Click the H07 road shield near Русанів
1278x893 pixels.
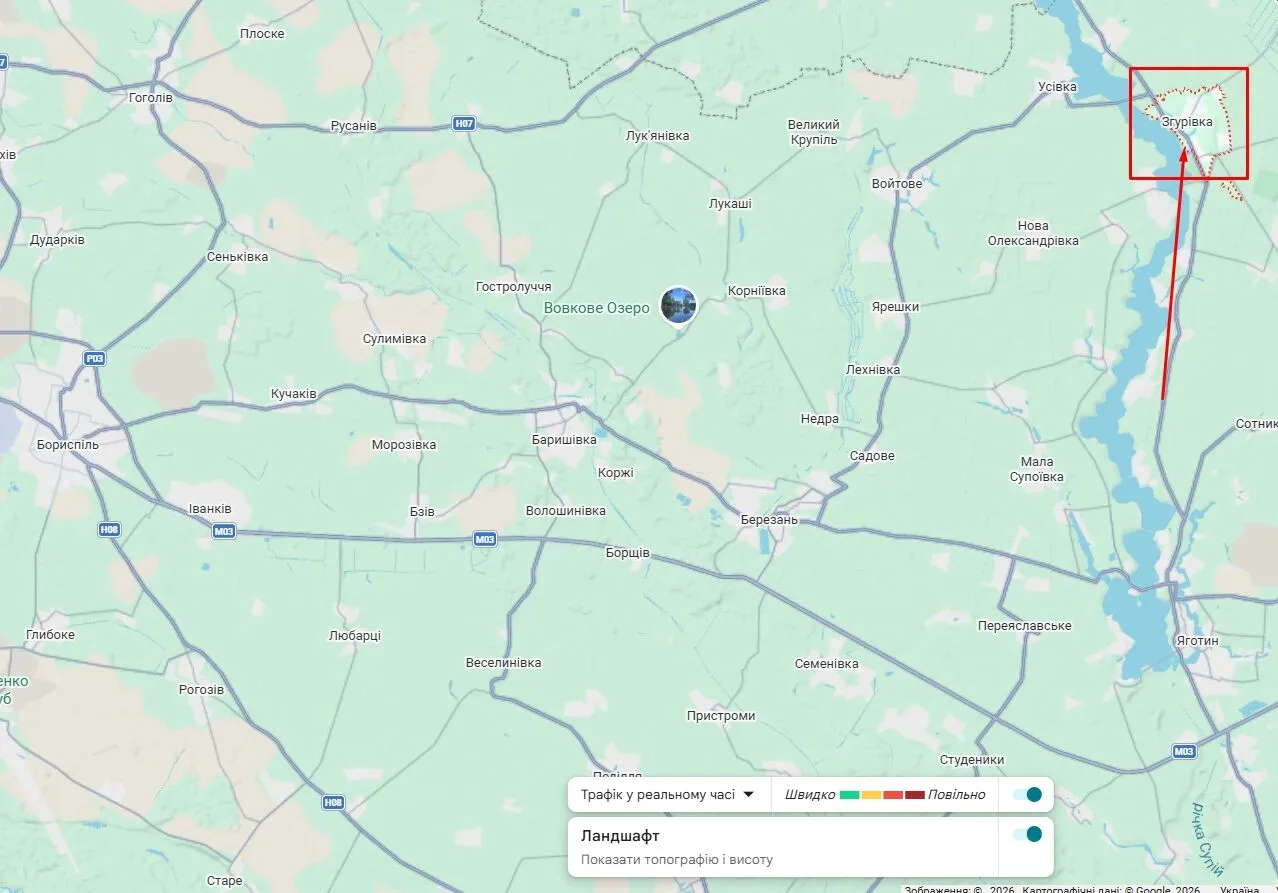point(463,124)
